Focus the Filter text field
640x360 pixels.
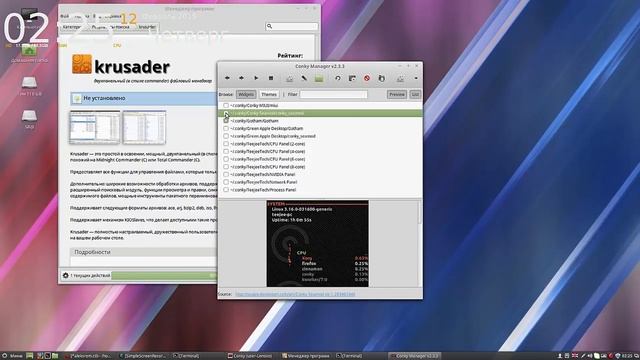333,94
